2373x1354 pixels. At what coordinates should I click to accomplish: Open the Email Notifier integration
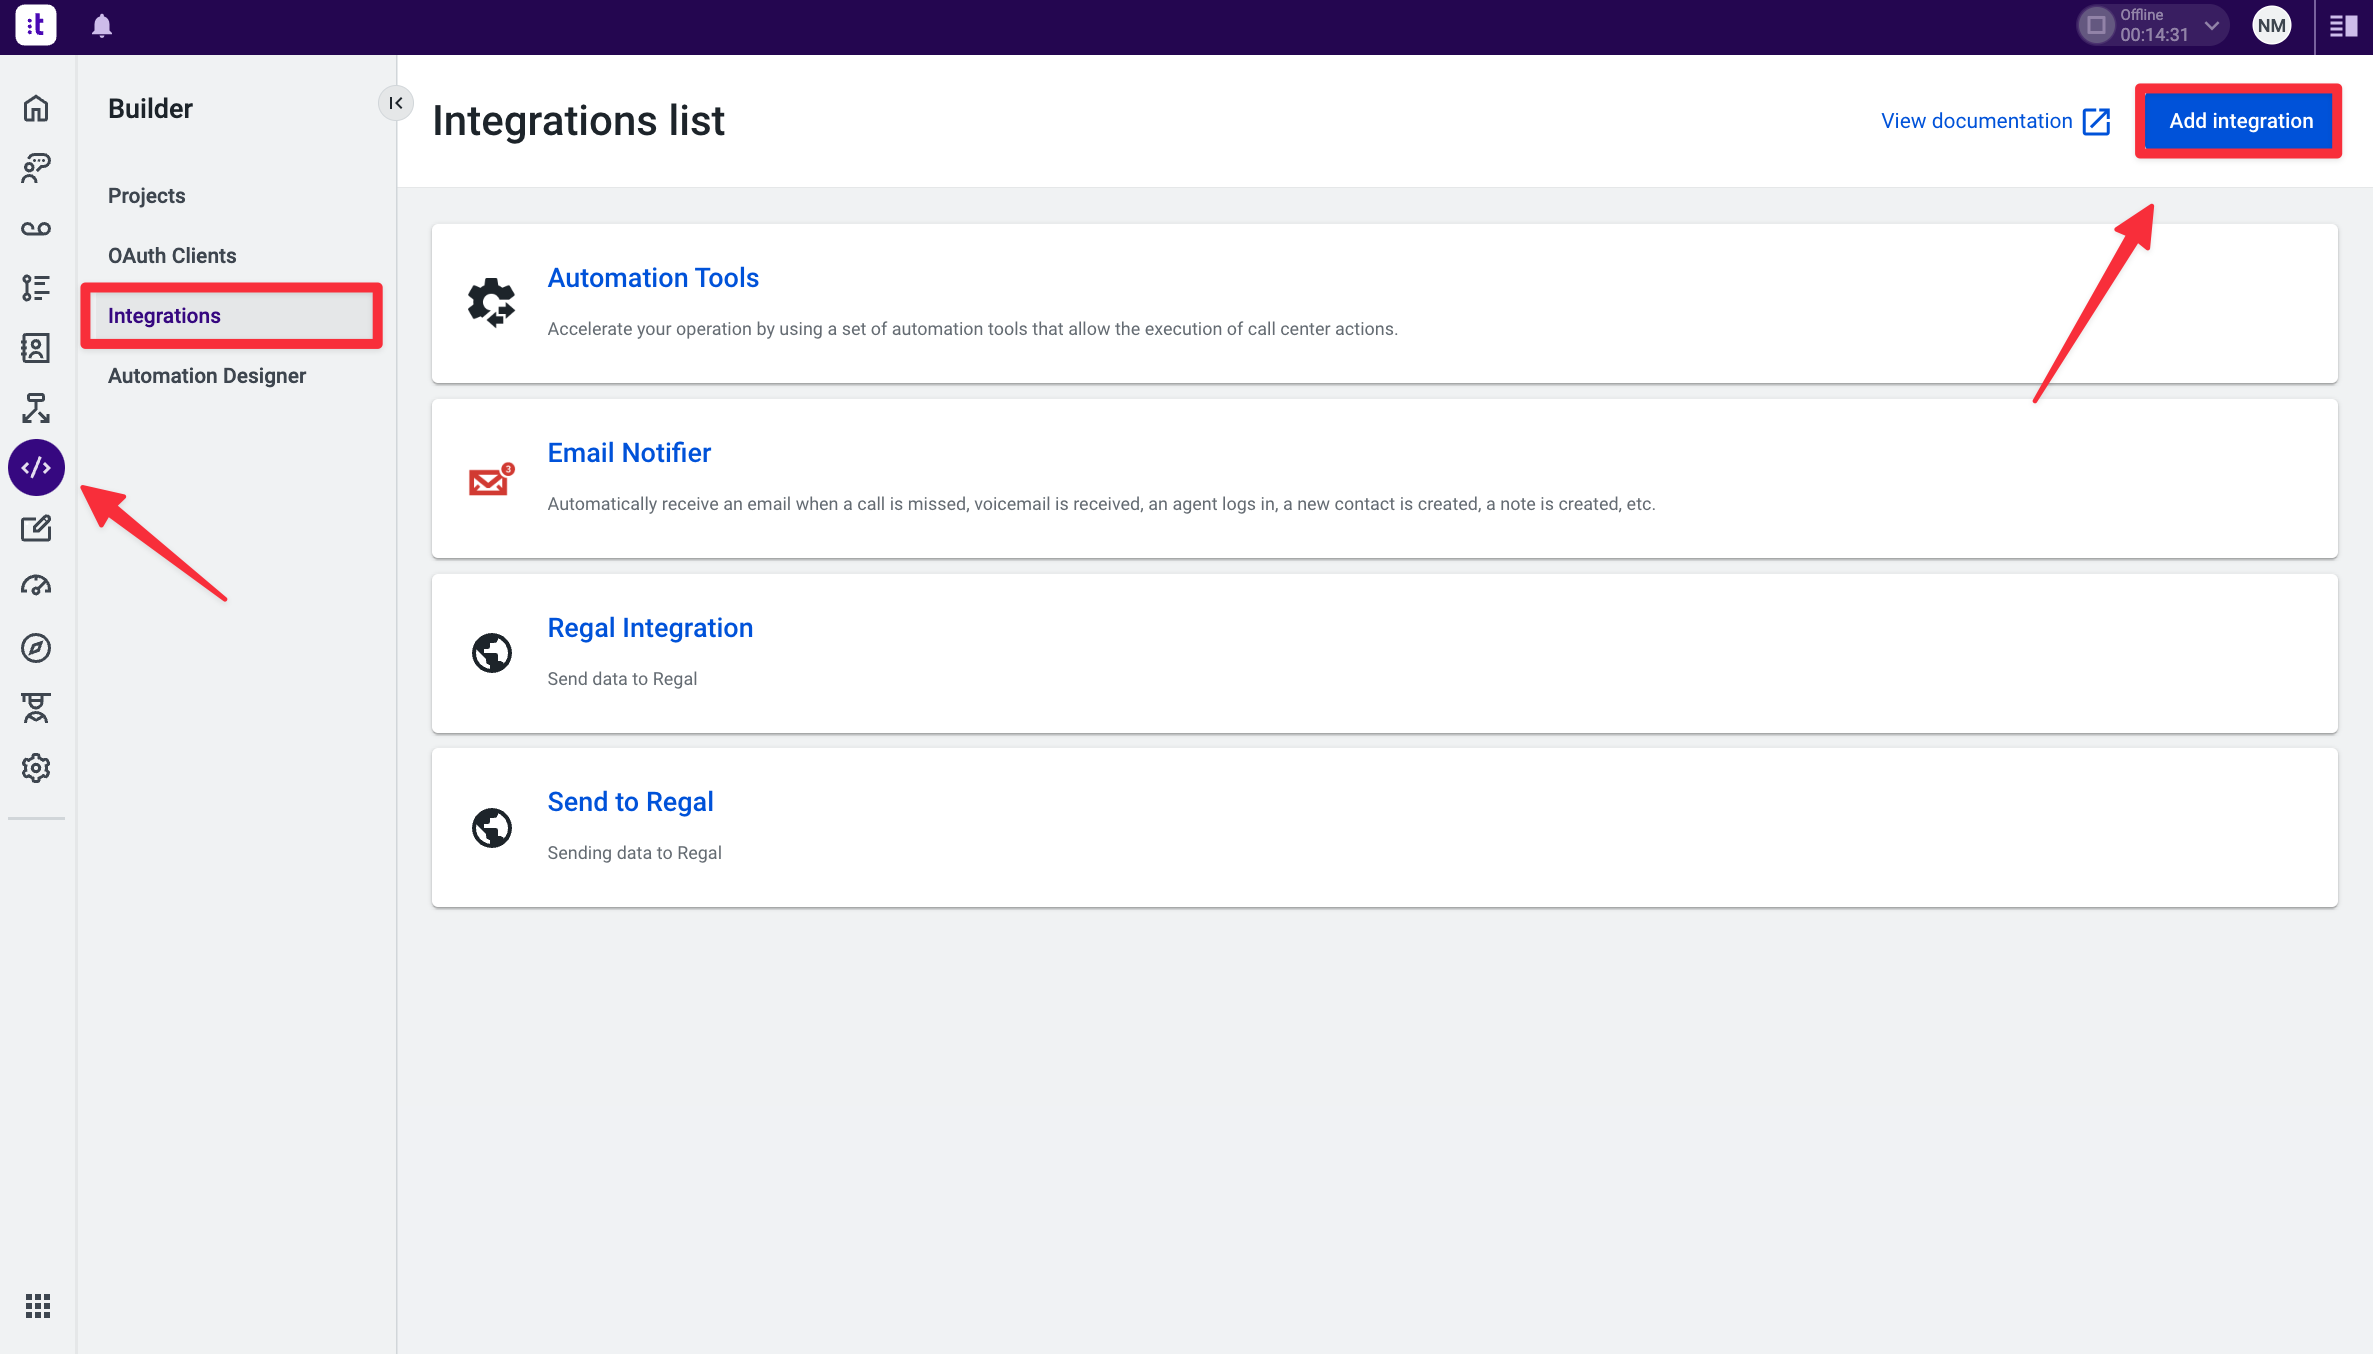point(629,453)
